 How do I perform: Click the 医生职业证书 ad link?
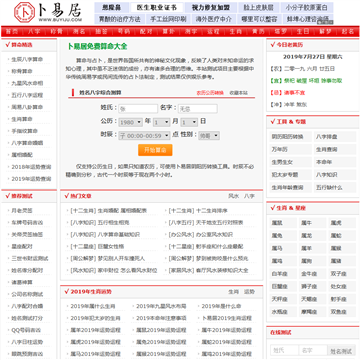pos(157,7)
